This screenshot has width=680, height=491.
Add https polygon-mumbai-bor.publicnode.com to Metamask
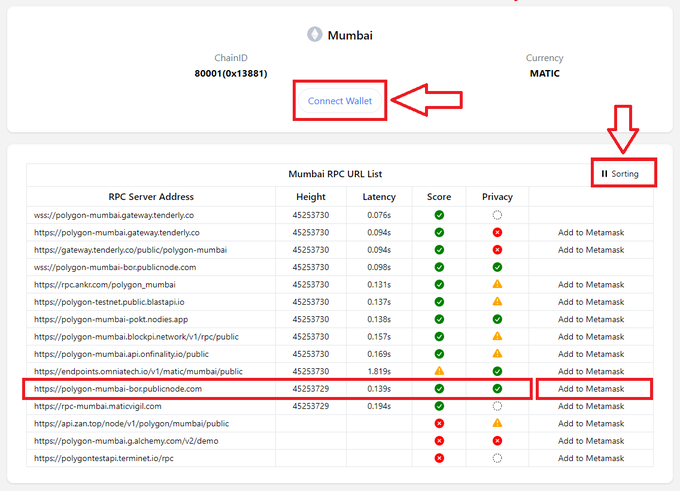591,389
